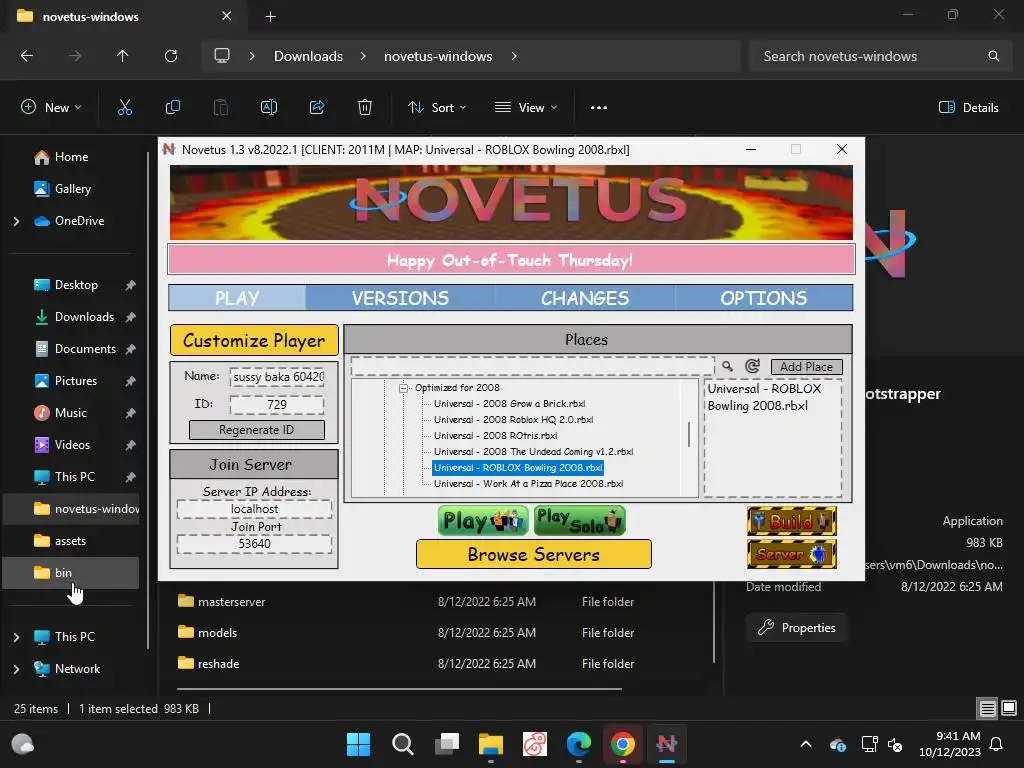Open the Windows Start menu
The height and width of the screenshot is (768, 1024).
358,744
